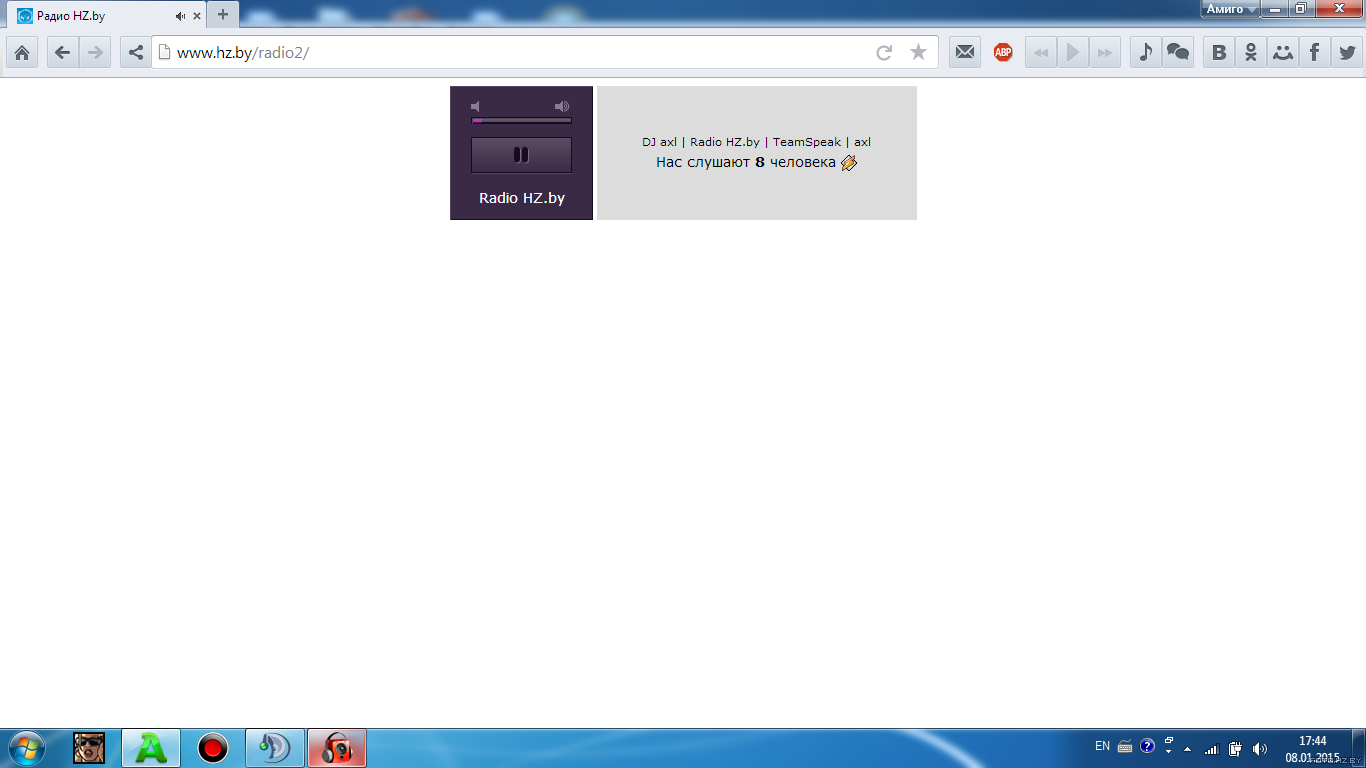Open the Амиго browser menu dropdown
1366x768 pixels.
[1230, 9]
